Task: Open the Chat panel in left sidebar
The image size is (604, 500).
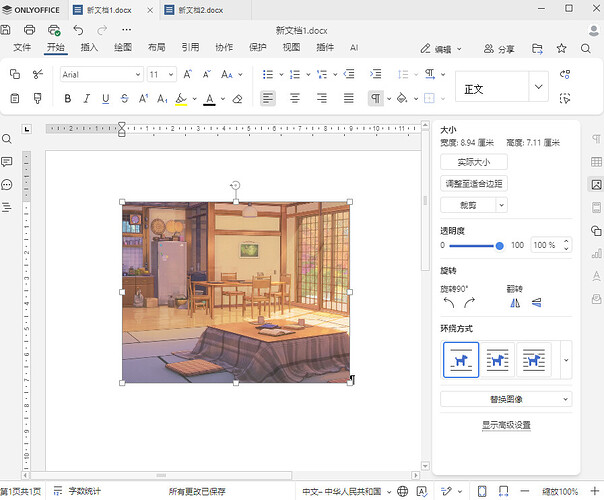Action: [7, 185]
